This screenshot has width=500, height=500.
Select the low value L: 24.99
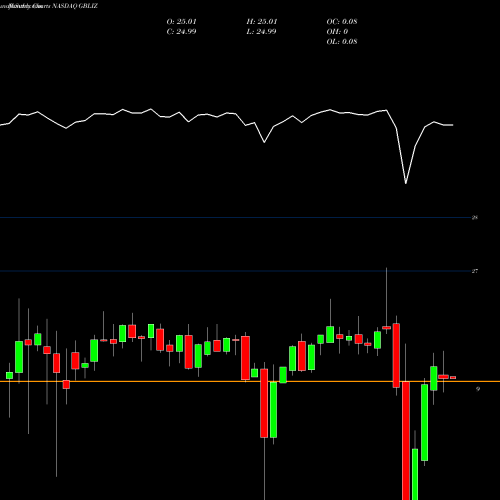[x=261, y=32]
